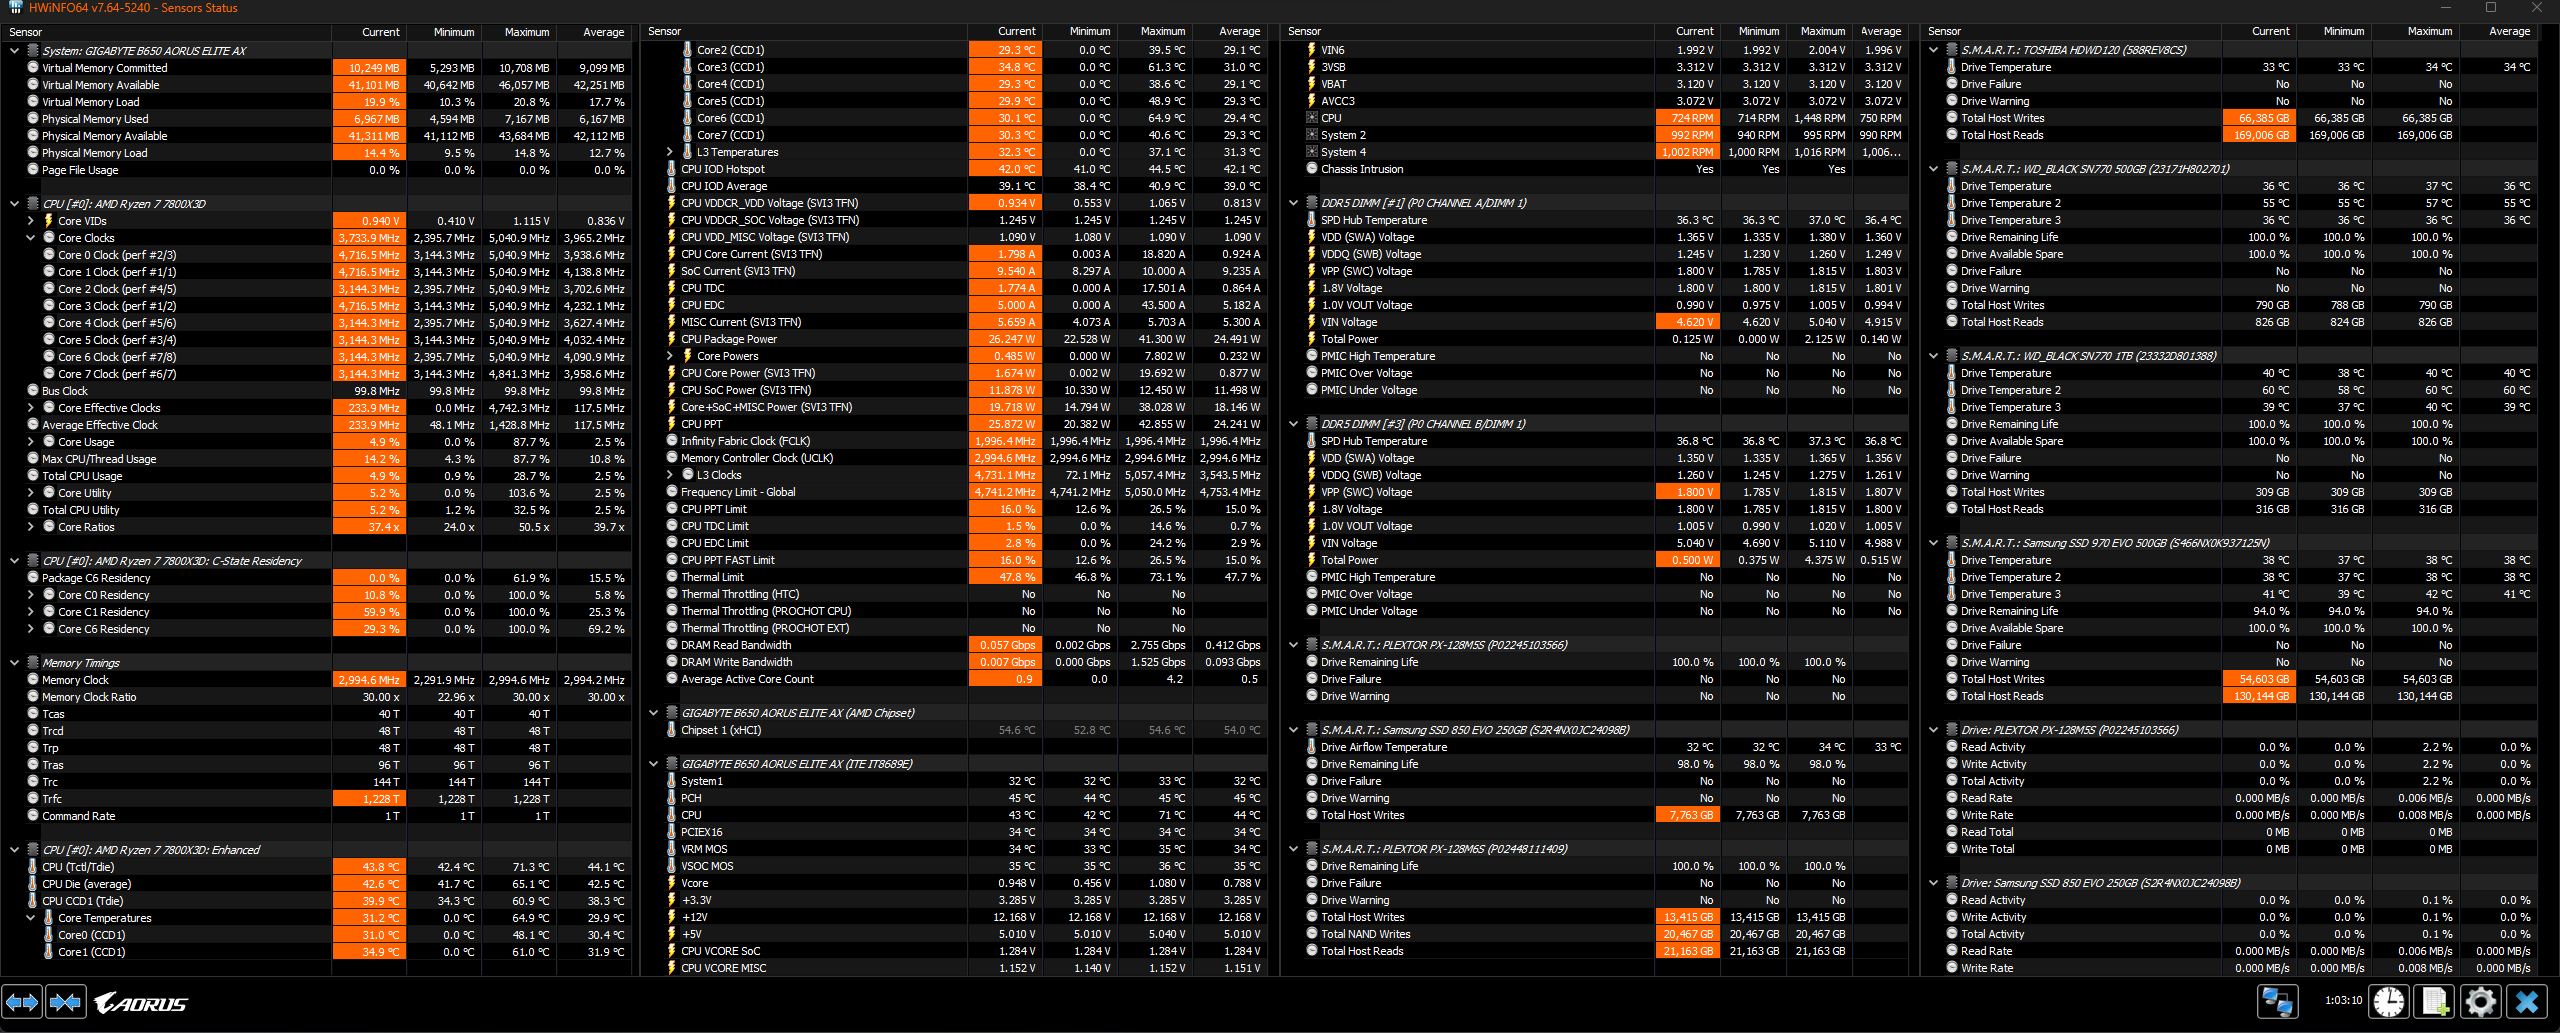
Task: Open the remote center network computers icon
Action: point(2278,1001)
